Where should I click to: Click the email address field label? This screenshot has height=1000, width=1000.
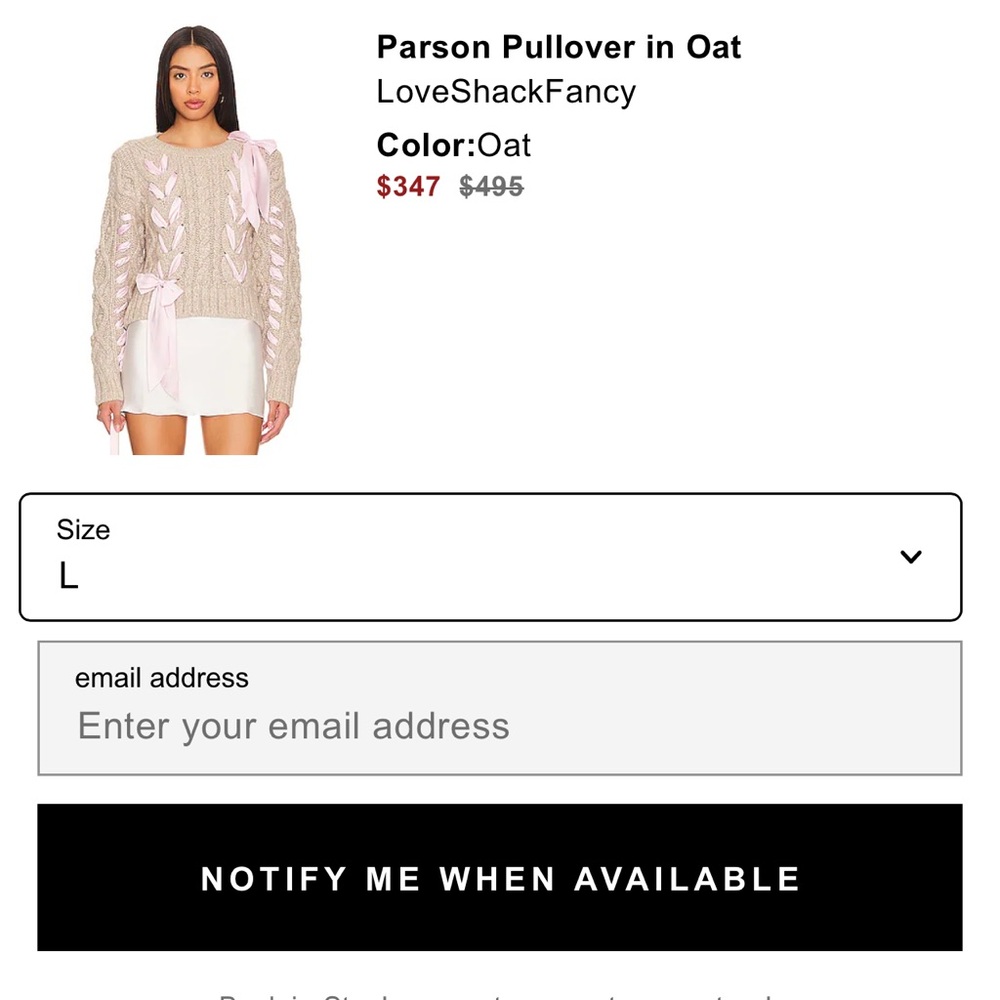tap(161, 678)
